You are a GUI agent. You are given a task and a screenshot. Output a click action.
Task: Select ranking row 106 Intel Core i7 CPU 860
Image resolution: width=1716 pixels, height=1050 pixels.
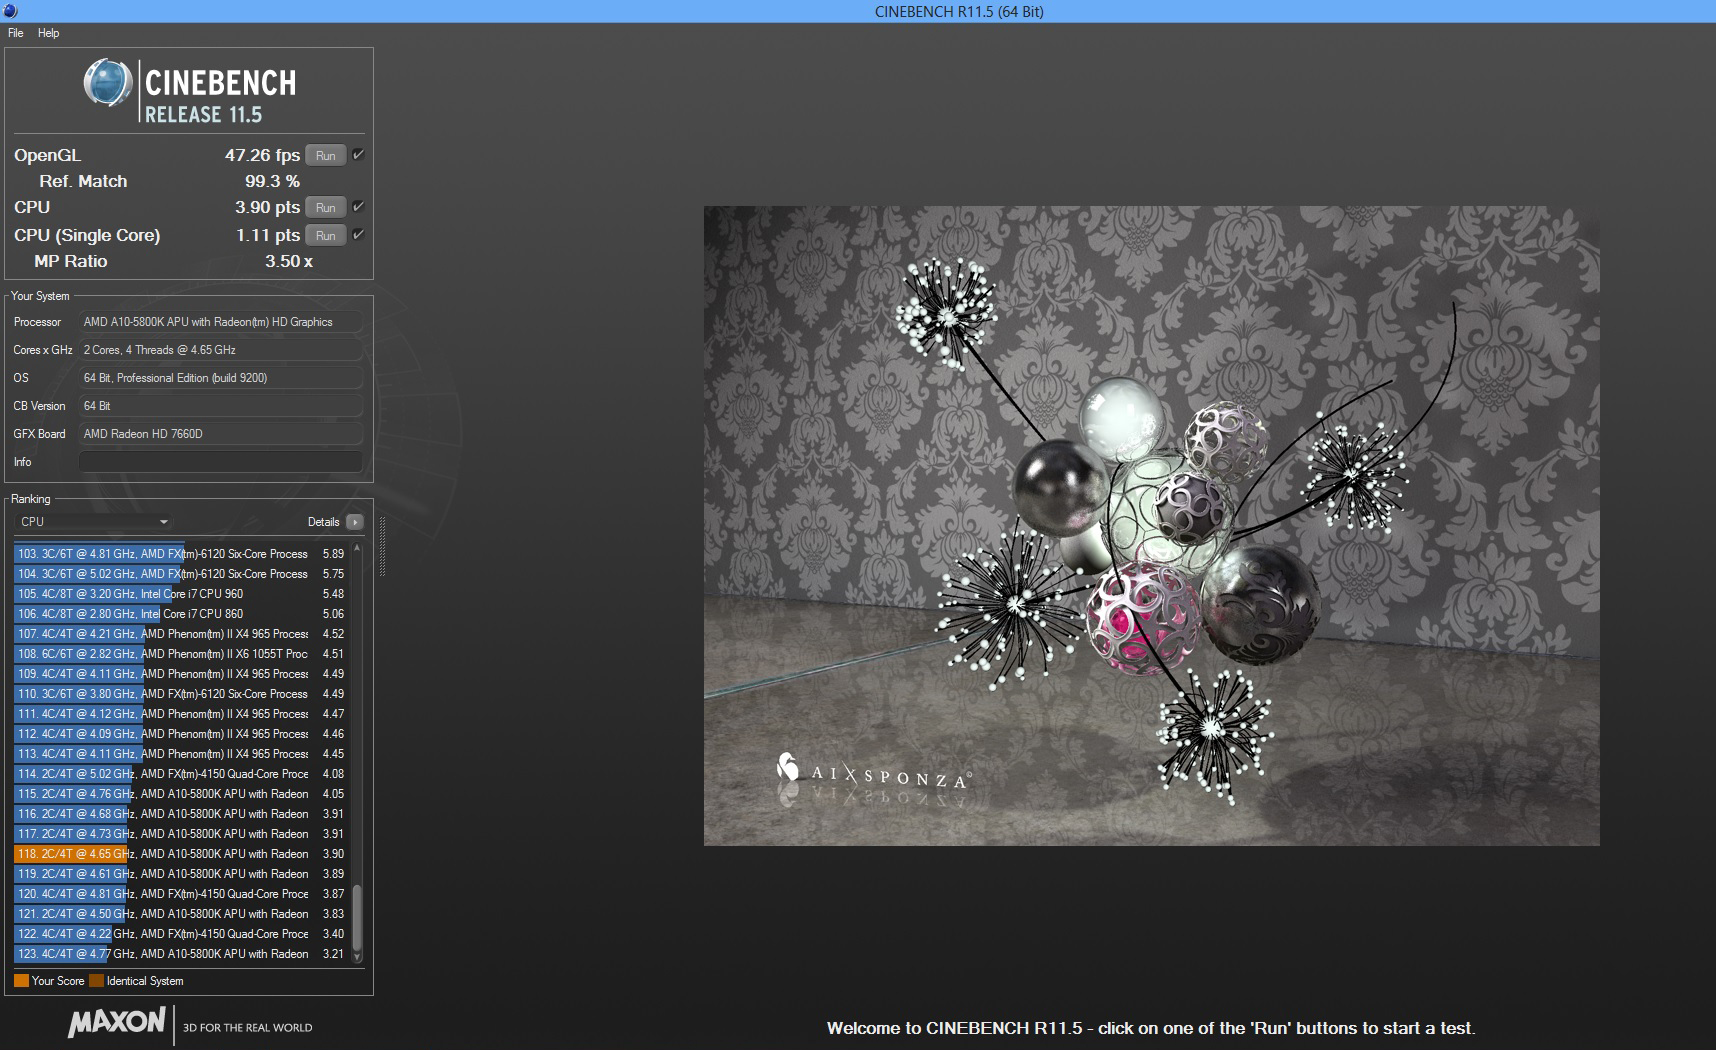coord(181,614)
